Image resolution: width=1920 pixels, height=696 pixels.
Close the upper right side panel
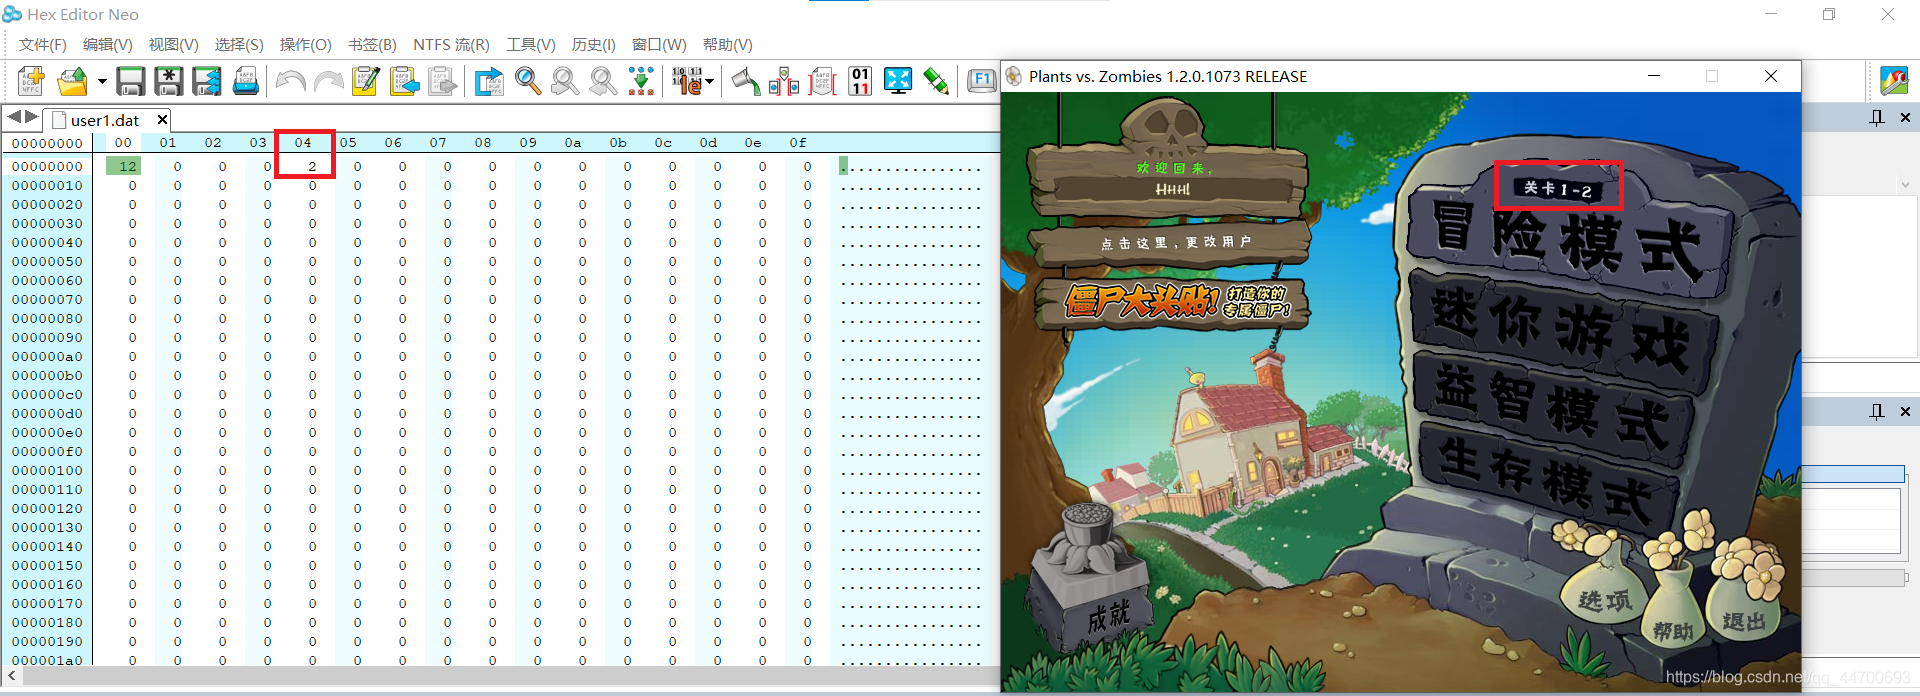point(1905,118)
